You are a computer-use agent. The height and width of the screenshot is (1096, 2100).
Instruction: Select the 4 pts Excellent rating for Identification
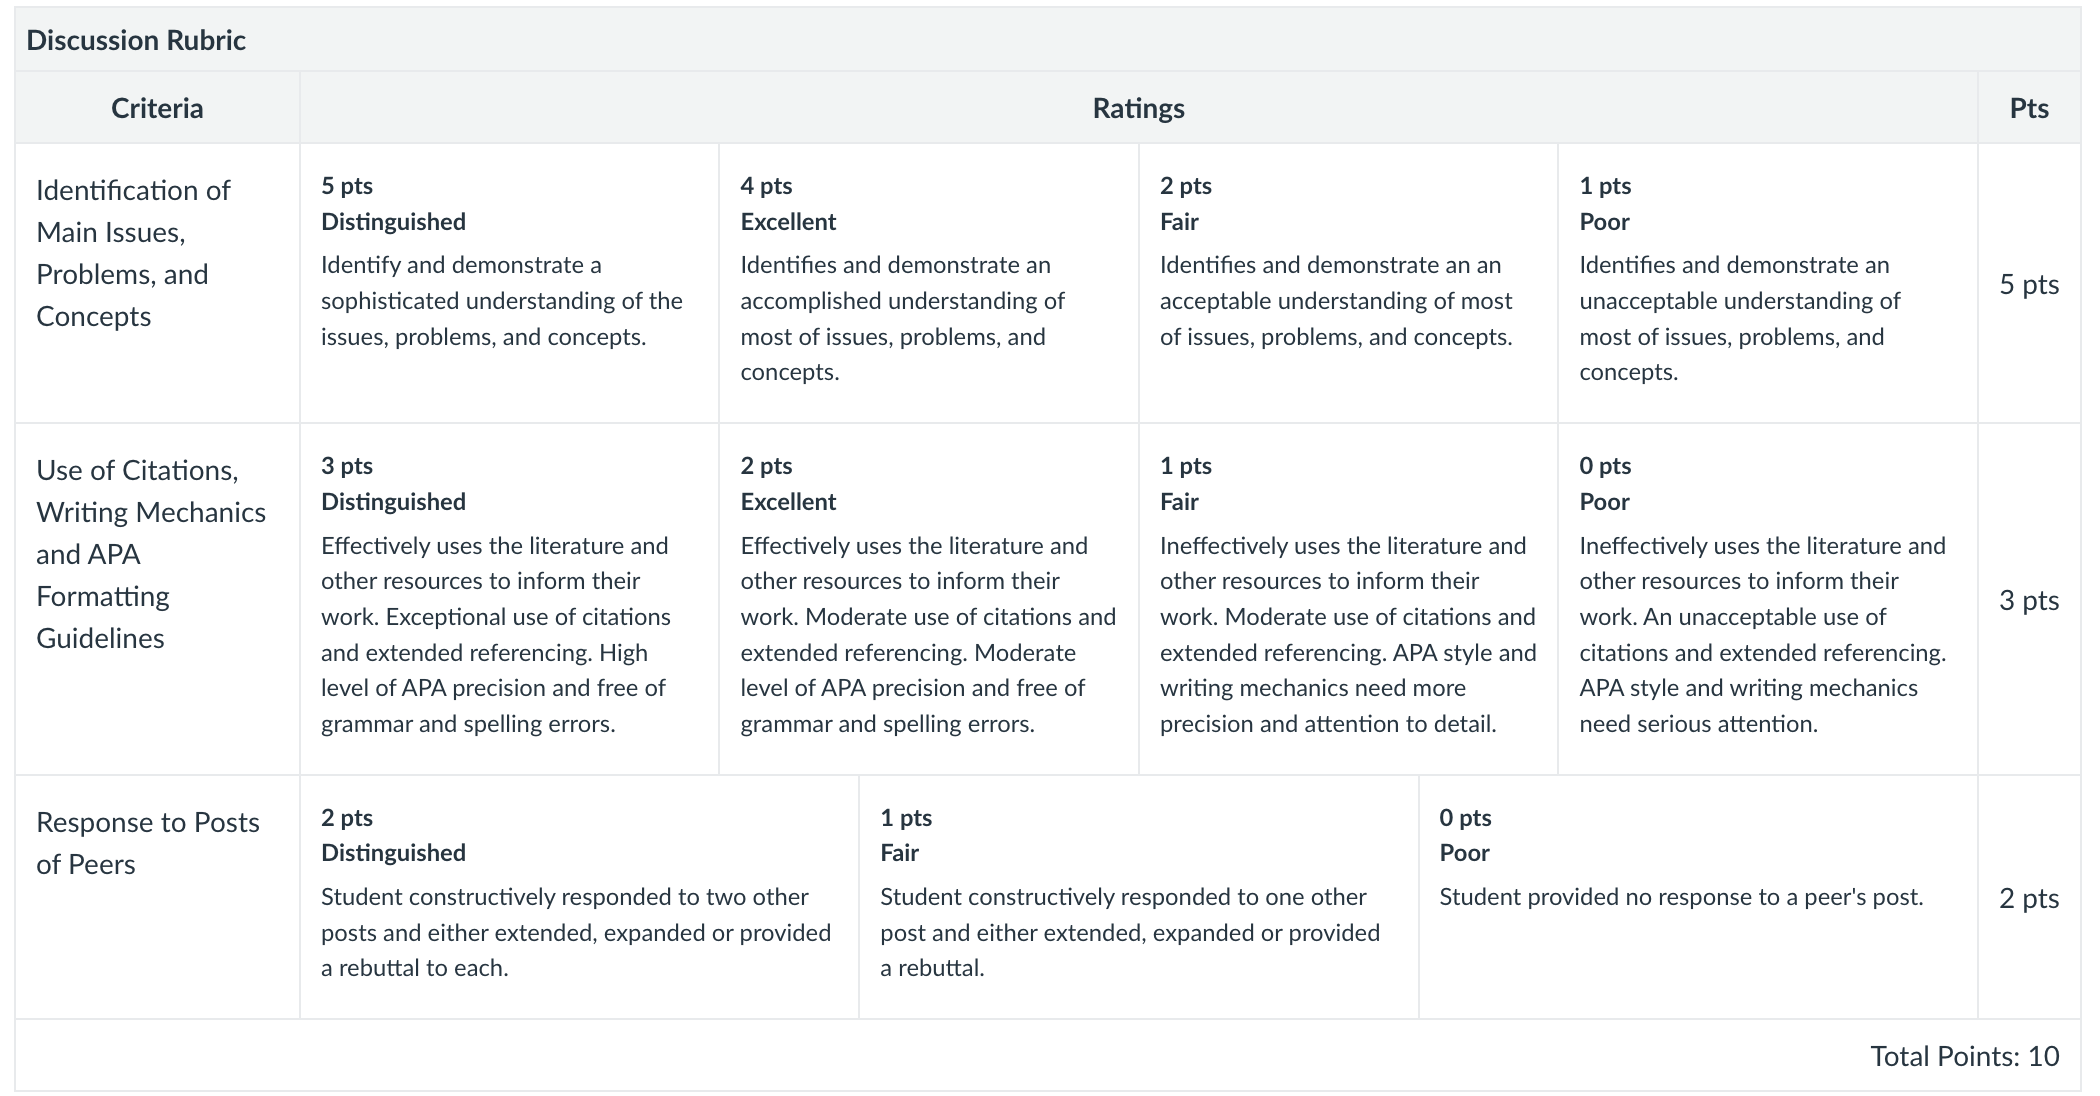pos(928,283)
